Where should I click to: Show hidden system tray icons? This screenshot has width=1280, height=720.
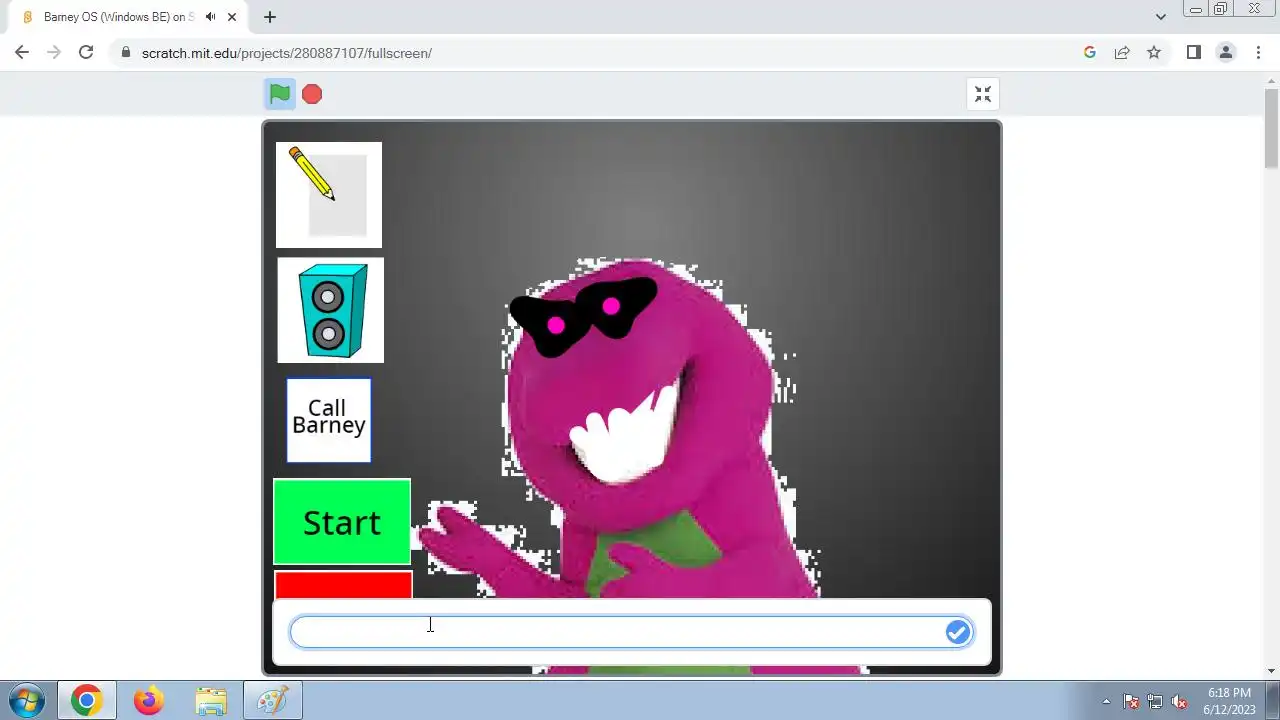click(x=1106, y=701)
